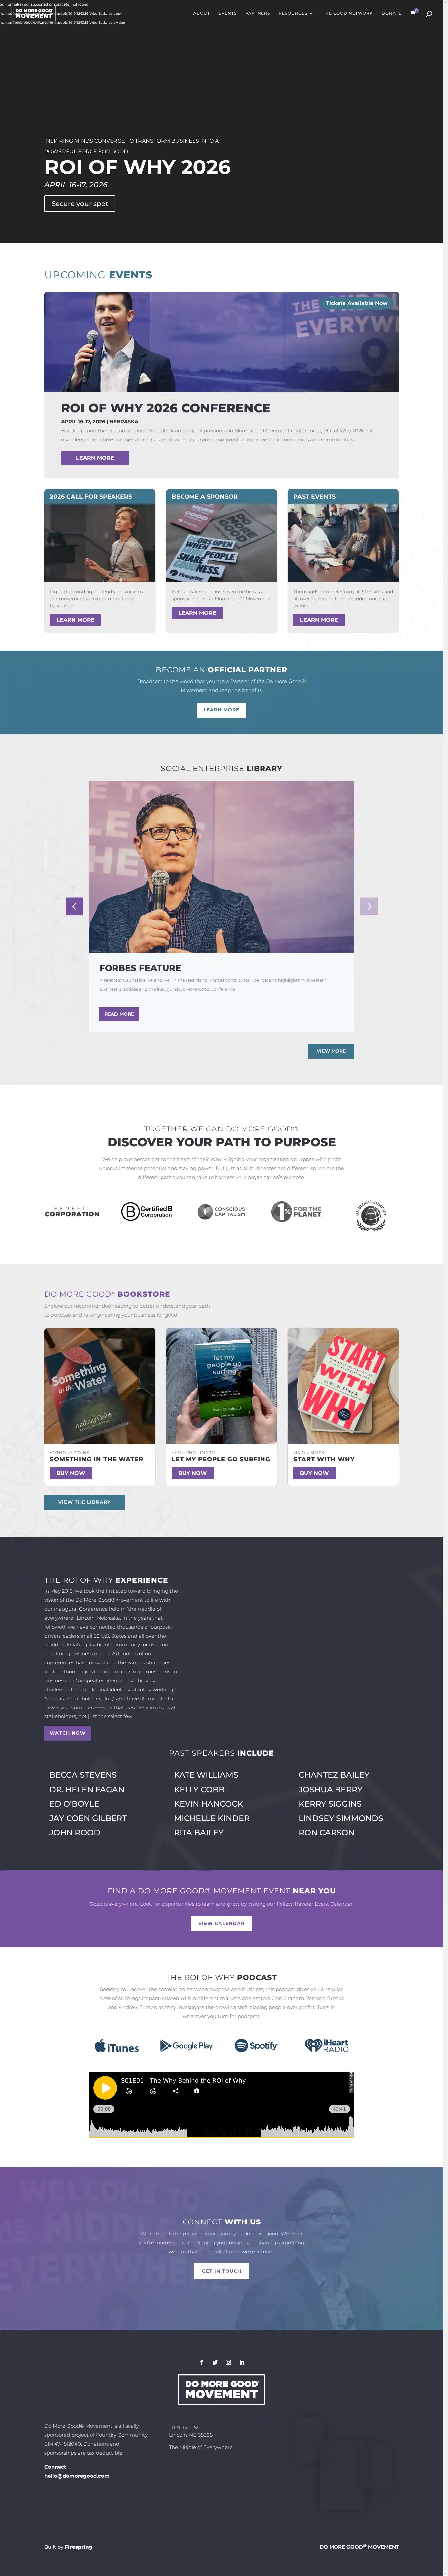Open the Spotify podcast link

(x=256, y=2046)
